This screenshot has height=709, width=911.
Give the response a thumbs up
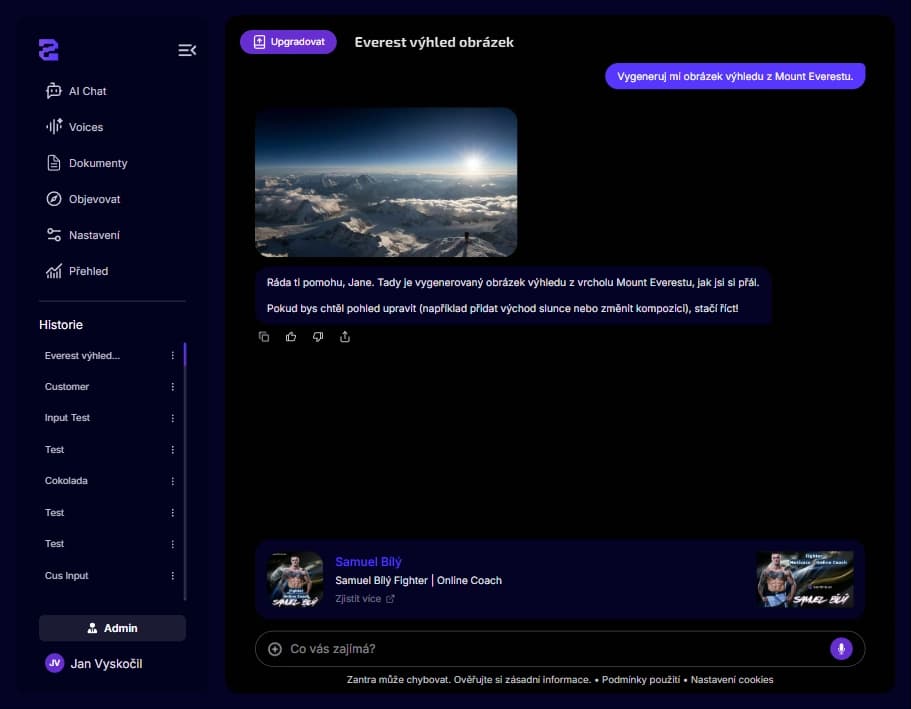click(290, 337)
